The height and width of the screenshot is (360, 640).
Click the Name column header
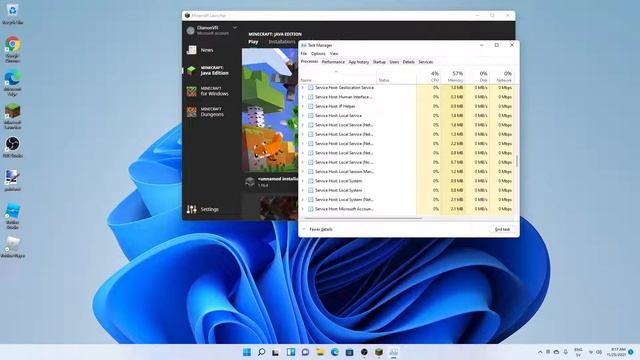pyautogui.click(x=338, y=76)
